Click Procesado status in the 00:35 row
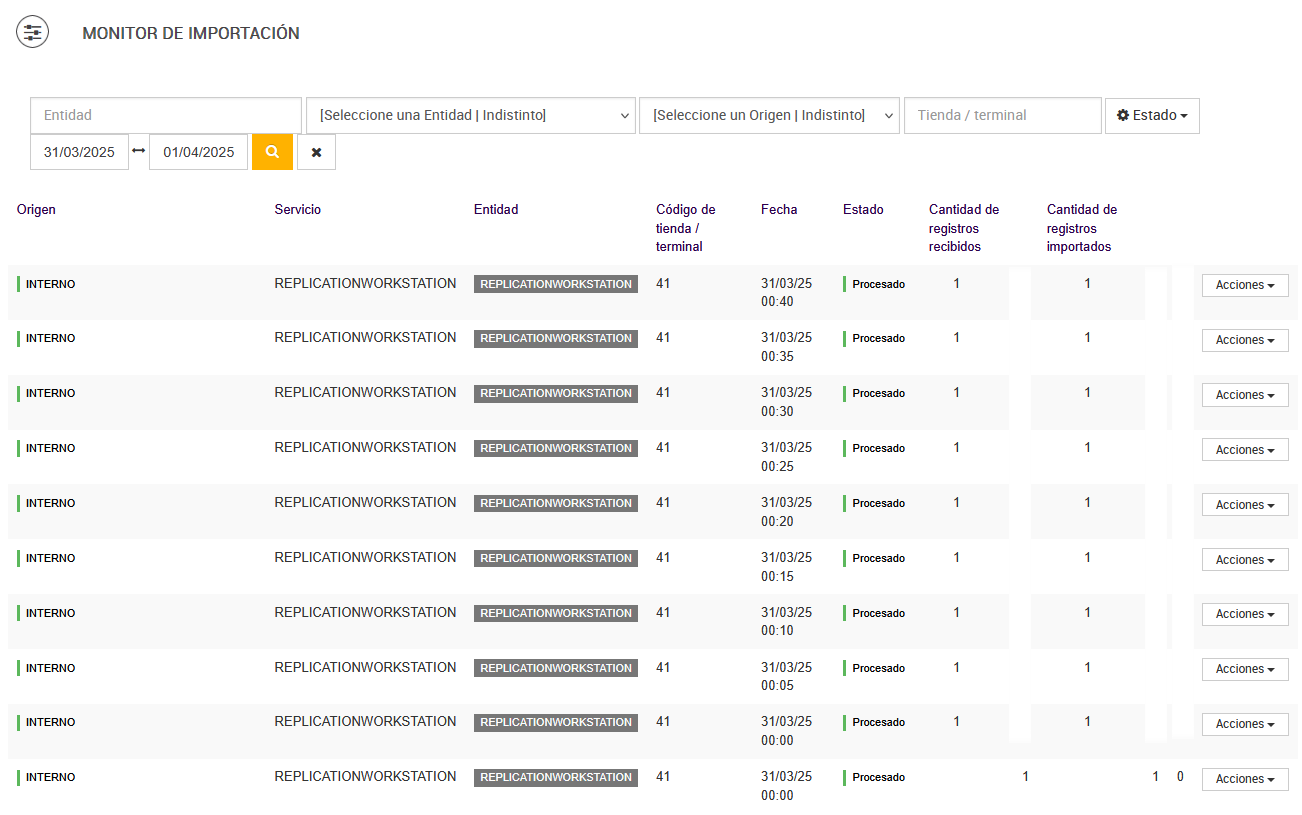1302x815 pixels. click(878, 339)
